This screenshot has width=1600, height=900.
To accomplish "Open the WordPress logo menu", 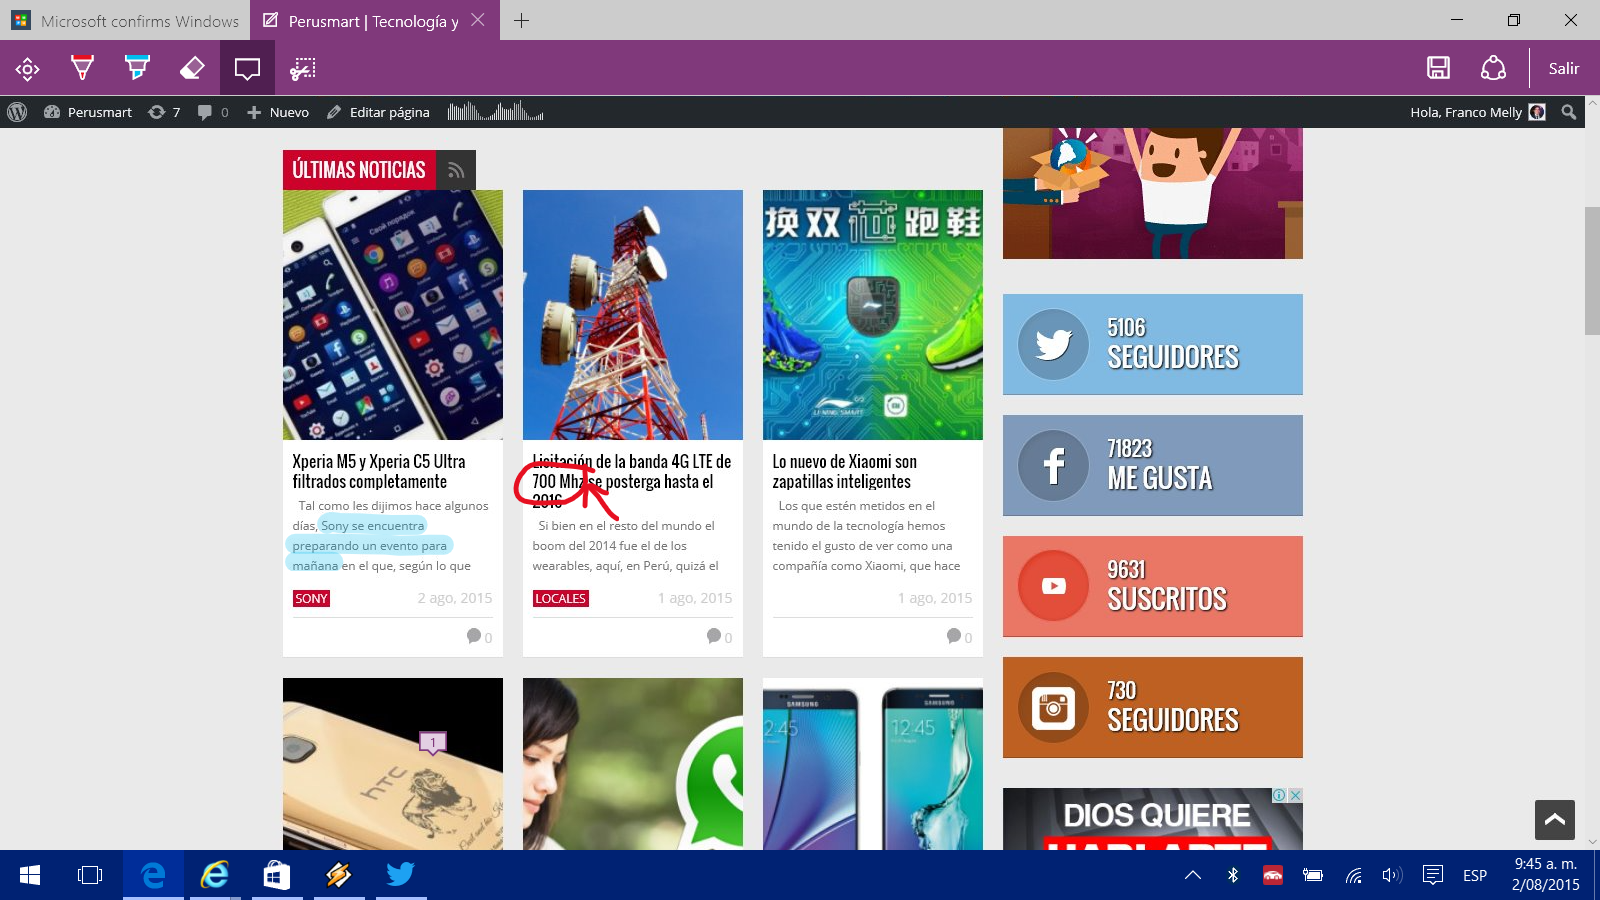I will [17, 112].
